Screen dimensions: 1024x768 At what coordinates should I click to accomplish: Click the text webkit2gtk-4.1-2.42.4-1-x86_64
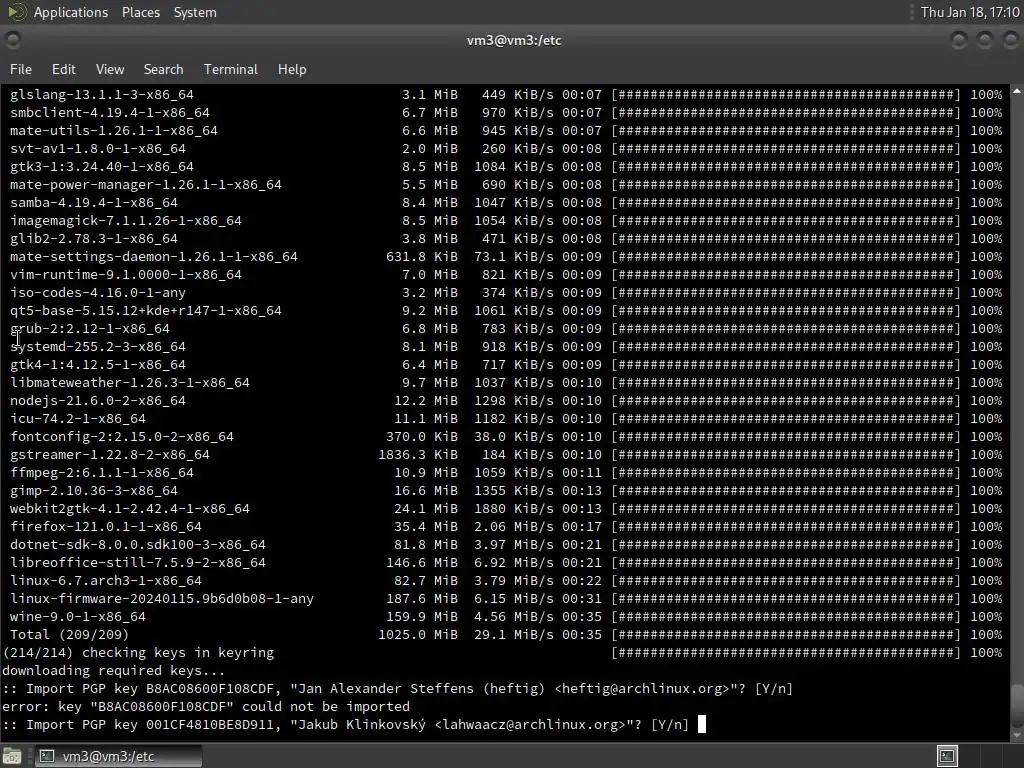tap(130, 509)
